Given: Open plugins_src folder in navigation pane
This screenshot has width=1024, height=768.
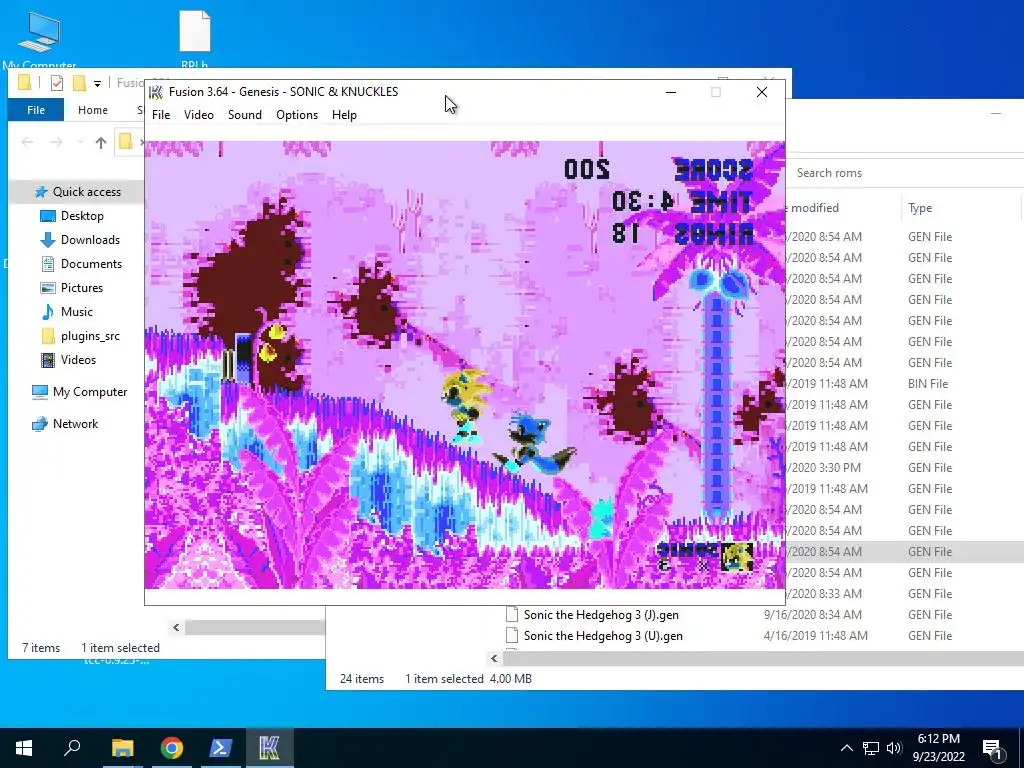Looking at the screenshot, I should click(90, 336).
